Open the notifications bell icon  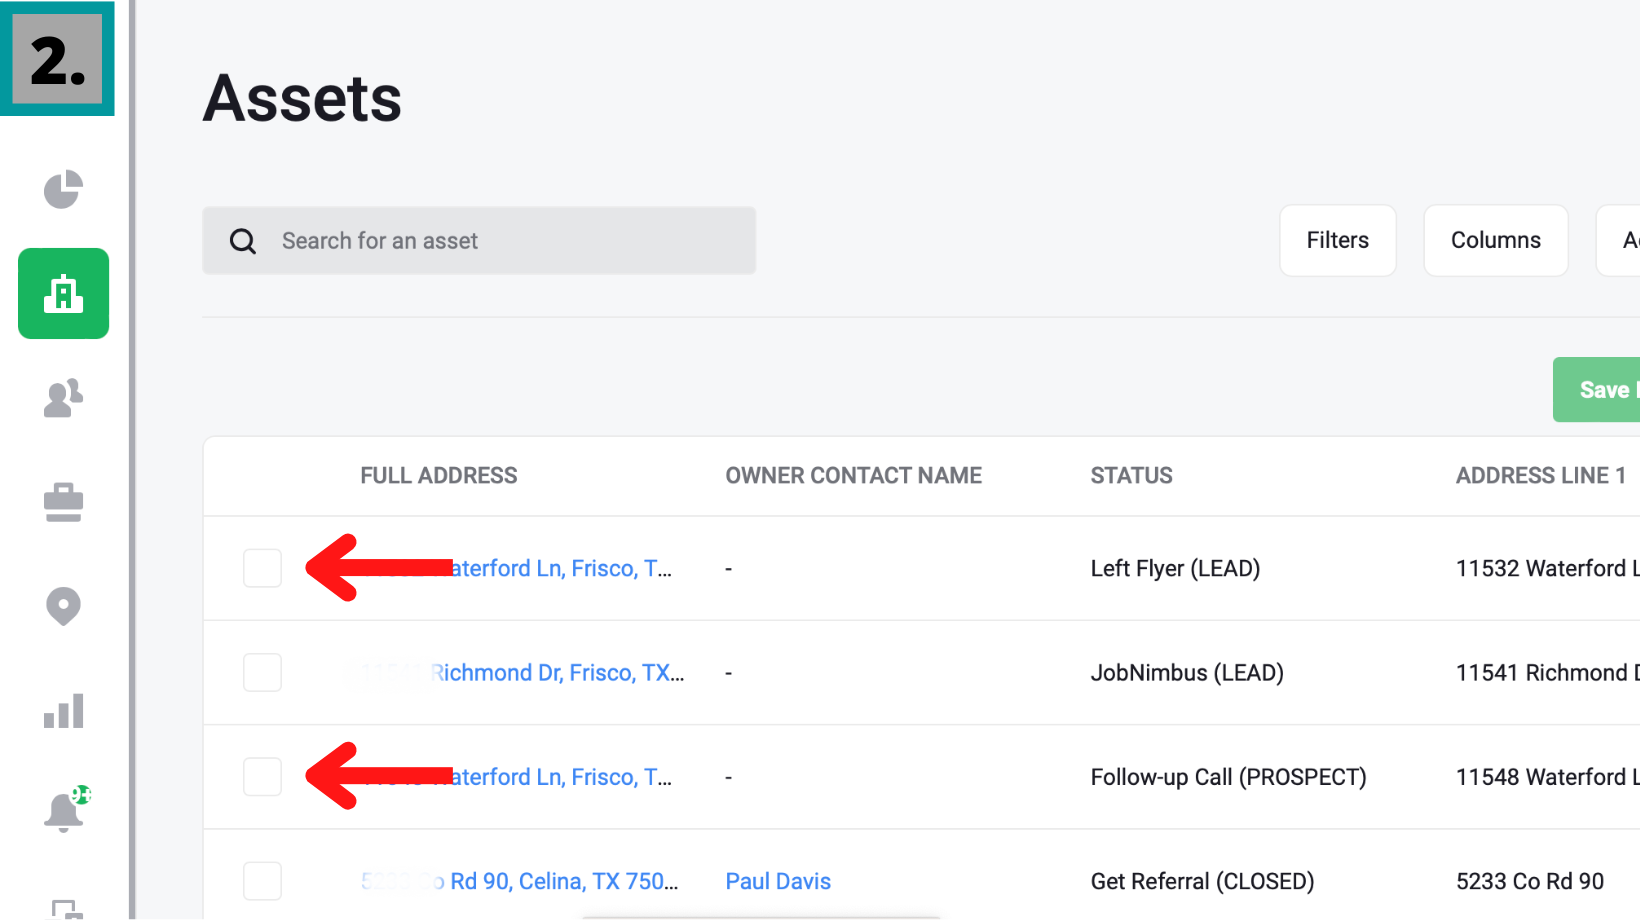coord(64,811)
